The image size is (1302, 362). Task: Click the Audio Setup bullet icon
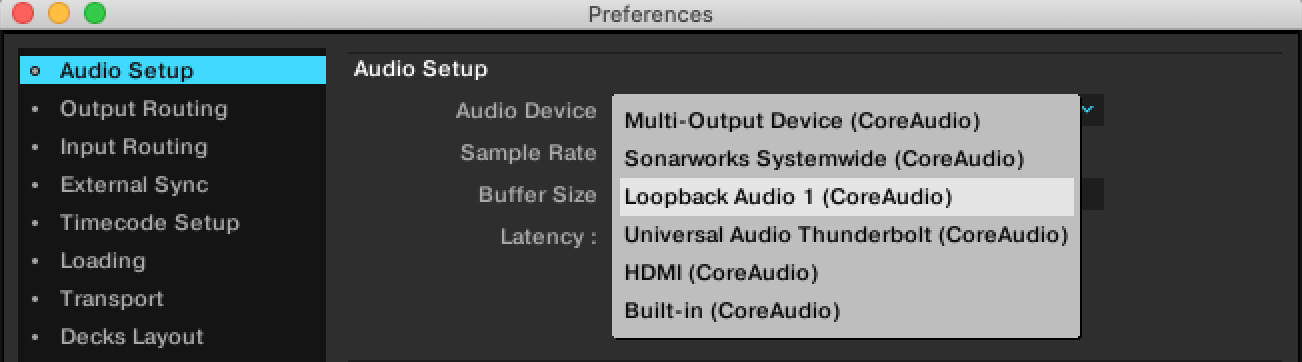(36, 71)
